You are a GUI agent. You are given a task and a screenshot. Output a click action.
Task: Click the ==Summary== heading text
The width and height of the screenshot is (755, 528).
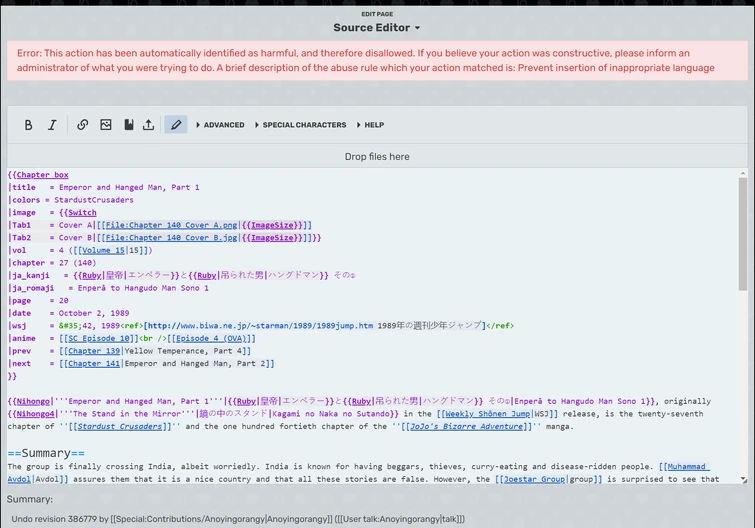(46, 453)
